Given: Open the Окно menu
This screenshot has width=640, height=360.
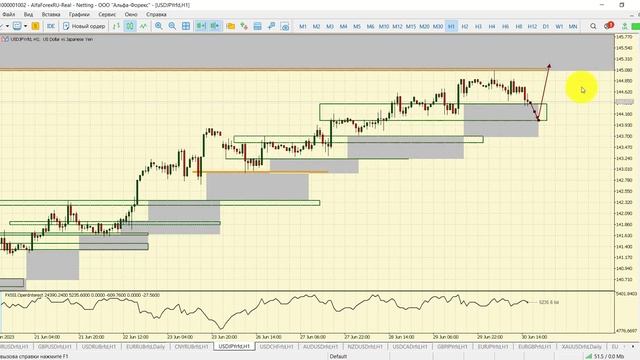Looking at the screenshot, I should 131,14.
